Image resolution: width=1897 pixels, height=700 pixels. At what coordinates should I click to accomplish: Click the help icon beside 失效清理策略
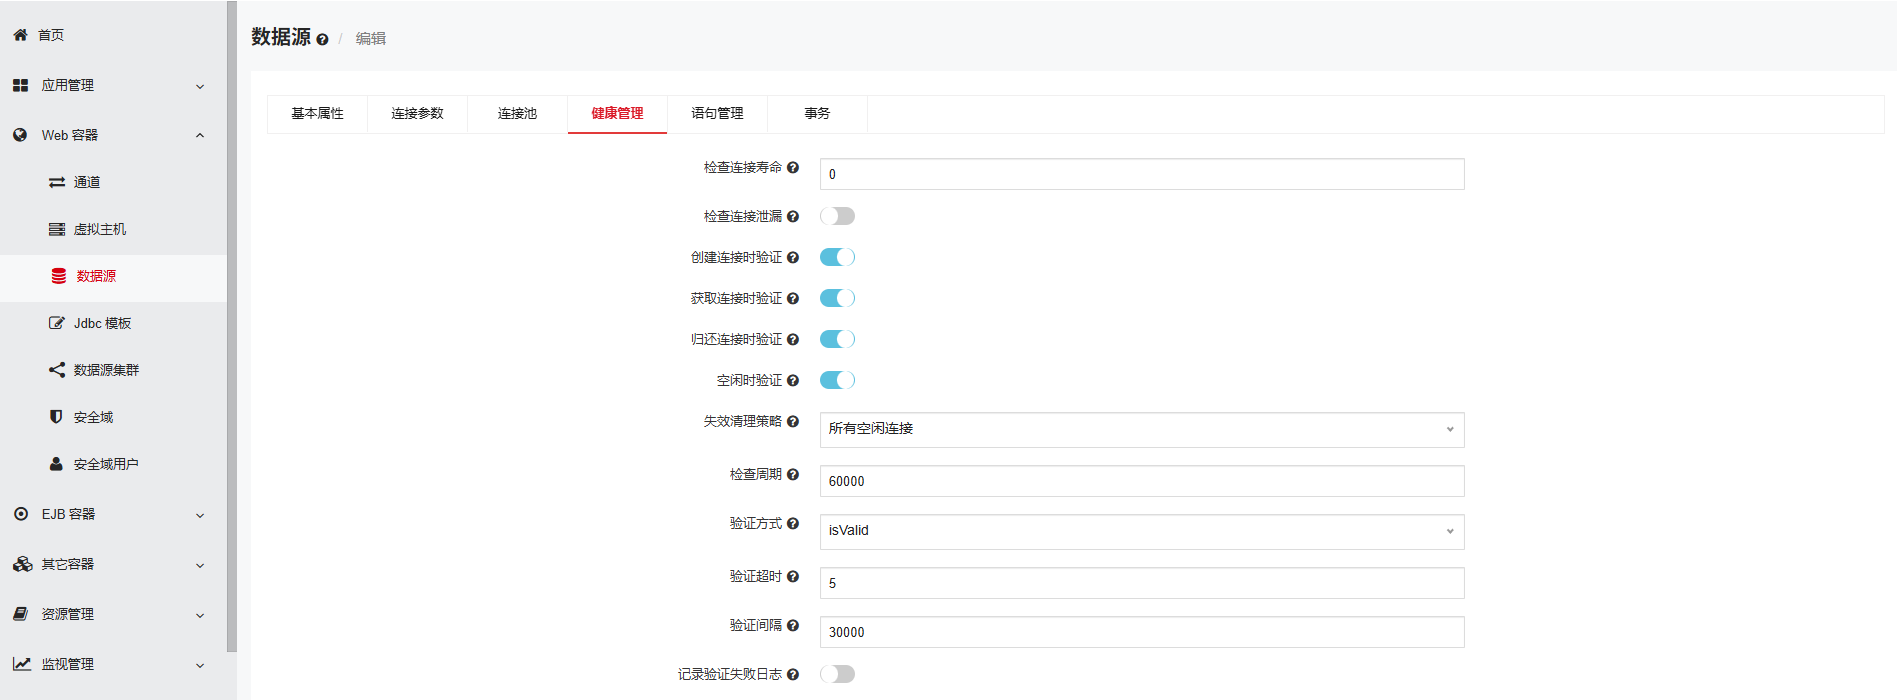tap(793, 422)
